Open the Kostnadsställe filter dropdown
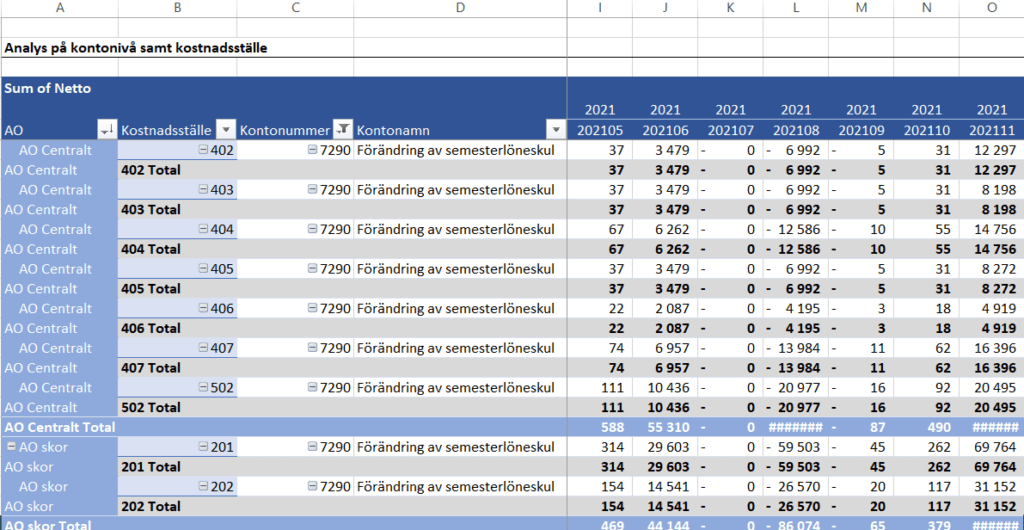Image resolution: width=1024 pixels, height=530 pixels. coord(226,130)
